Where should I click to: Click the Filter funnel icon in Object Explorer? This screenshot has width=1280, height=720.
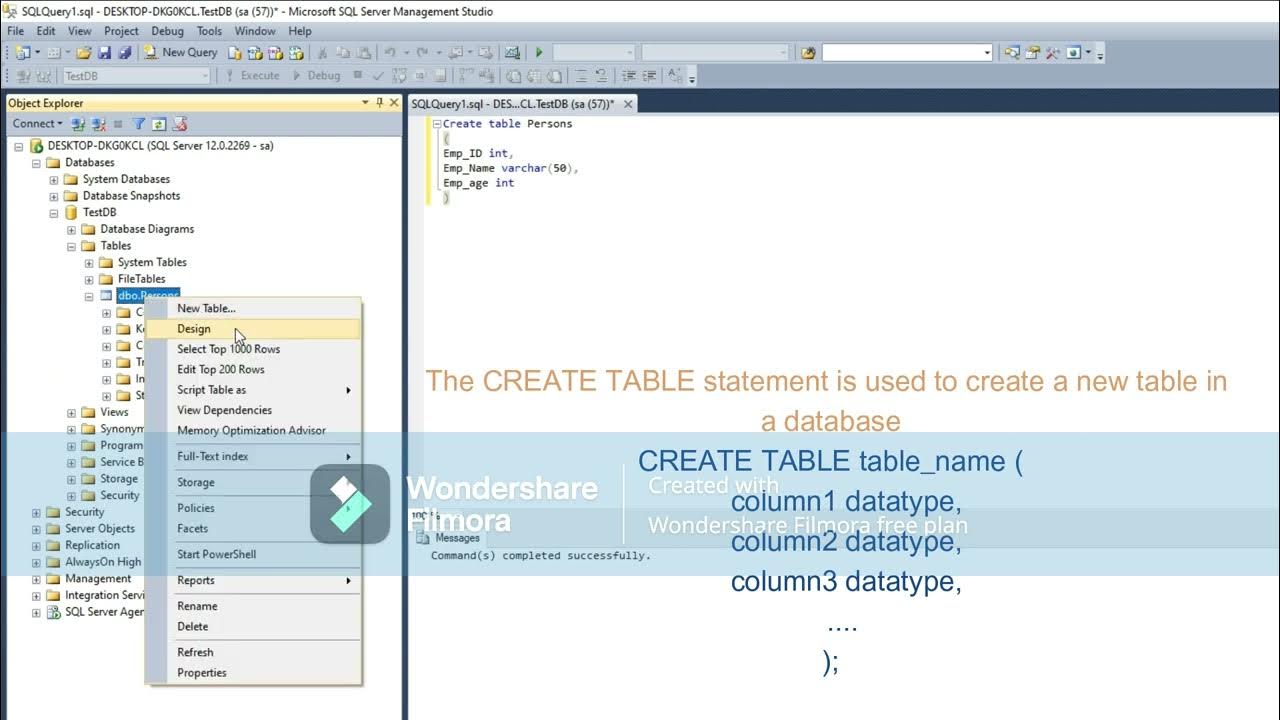(x=140, y=124)
